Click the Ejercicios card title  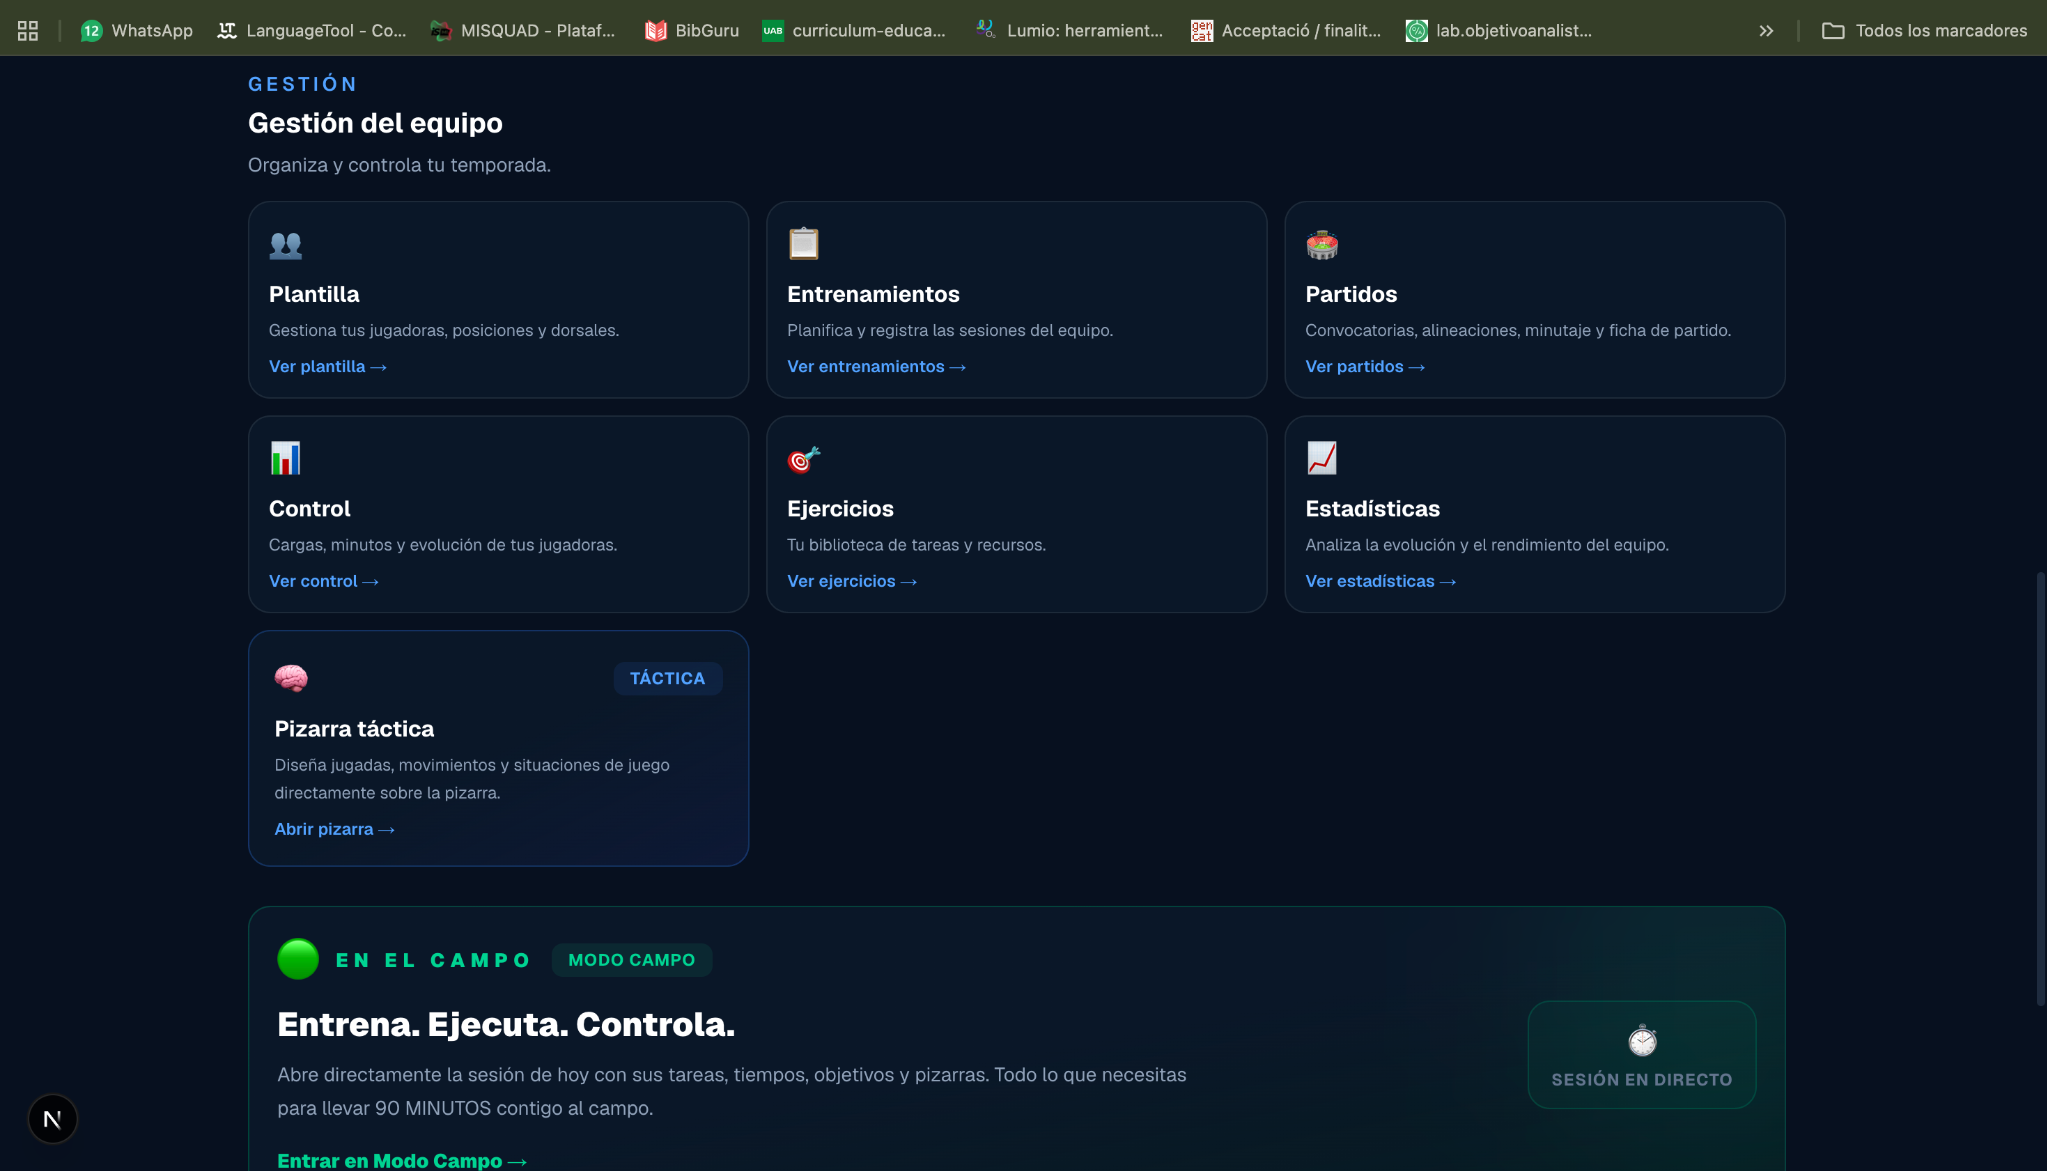click(840, 508)
